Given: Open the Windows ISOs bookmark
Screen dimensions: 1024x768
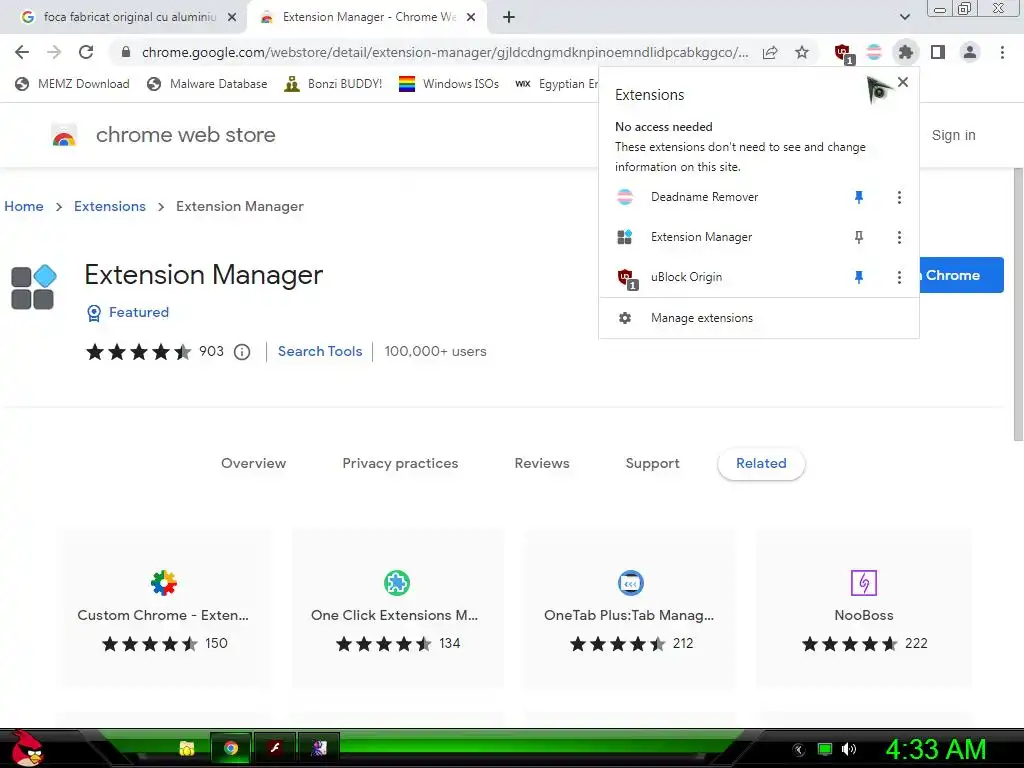Looking at the screenshot, I should point(449,84).
